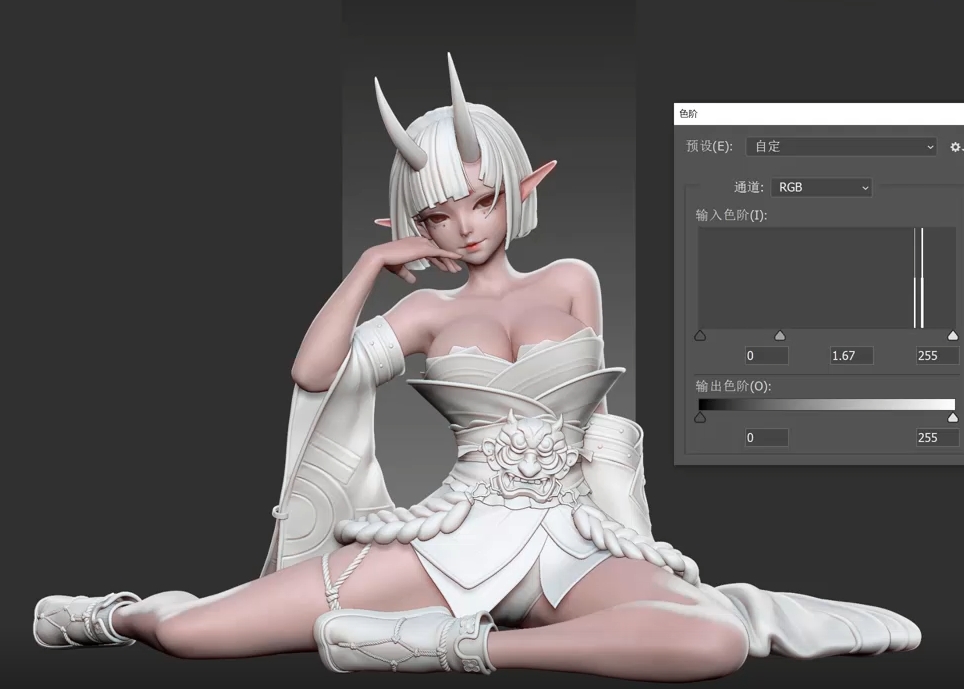Click the histogram in the Levels dialog
Viewport: 964px width, 689px height.
pos(827,278)
